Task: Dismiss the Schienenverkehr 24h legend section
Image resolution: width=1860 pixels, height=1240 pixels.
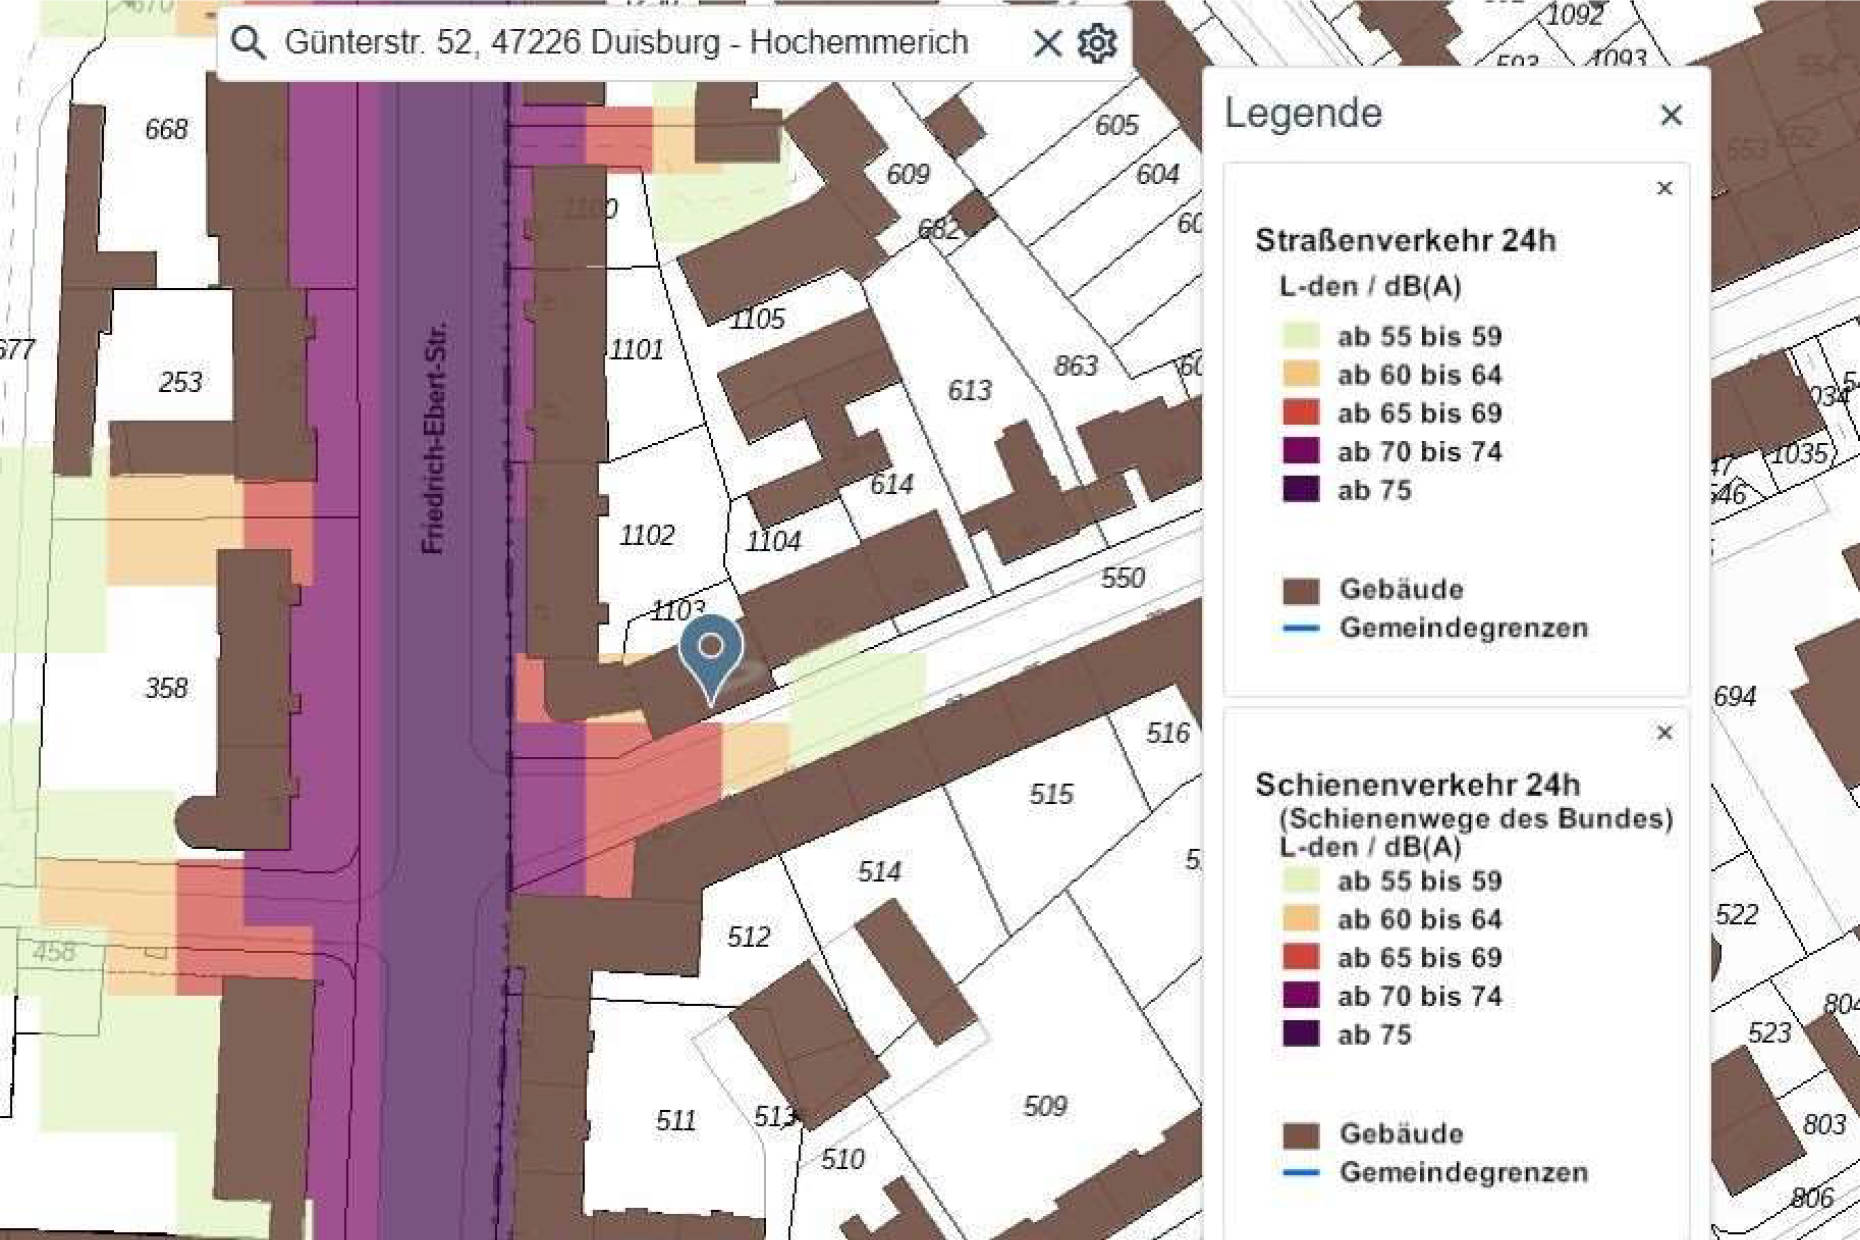Action: [1663, 731]
